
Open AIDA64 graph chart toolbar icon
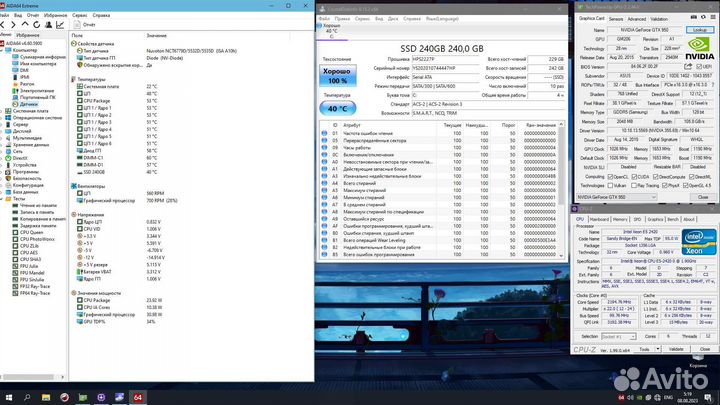(60, 25)
